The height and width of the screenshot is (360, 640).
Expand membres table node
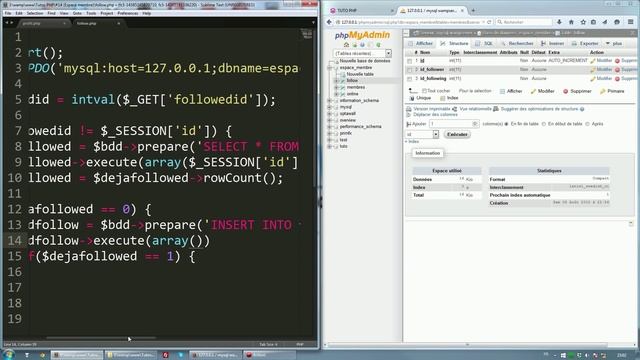click(x=336, y=88)
